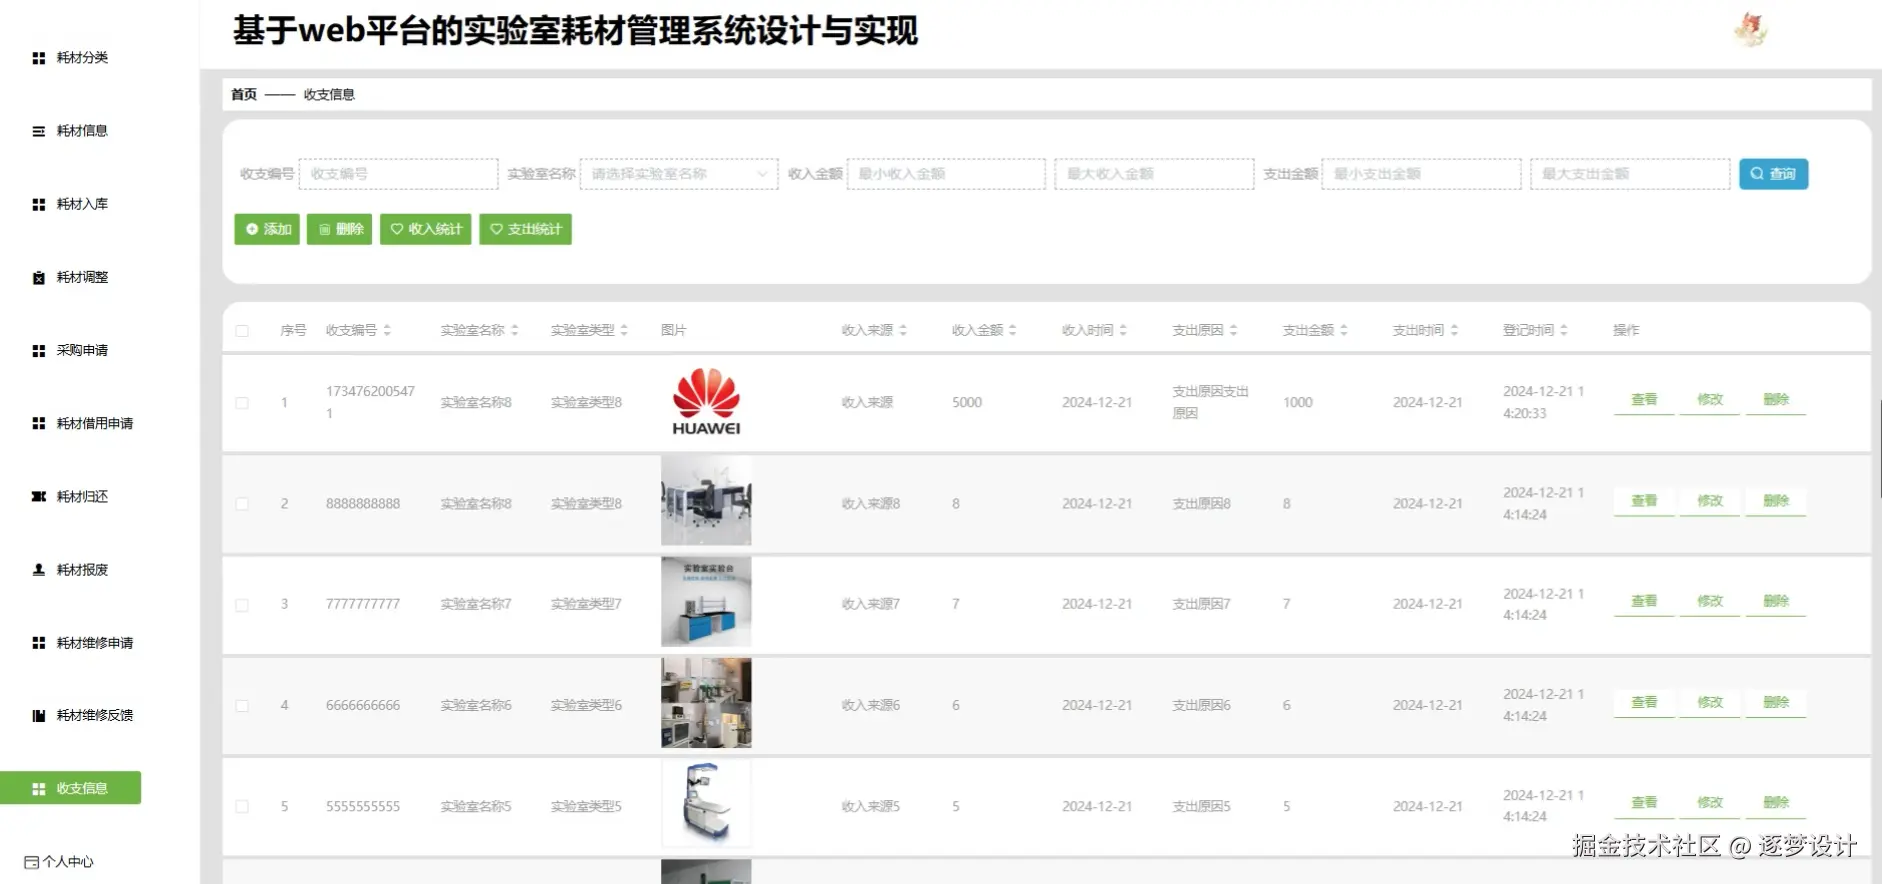Click the 耗材报废 person icon
The image size is (1882, 884).
coord(39,570)
